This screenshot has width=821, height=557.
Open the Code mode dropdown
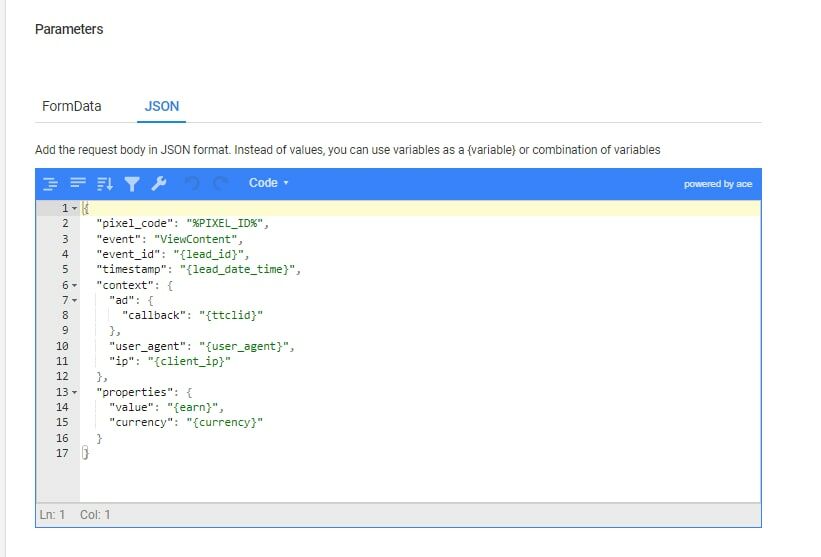269,183
